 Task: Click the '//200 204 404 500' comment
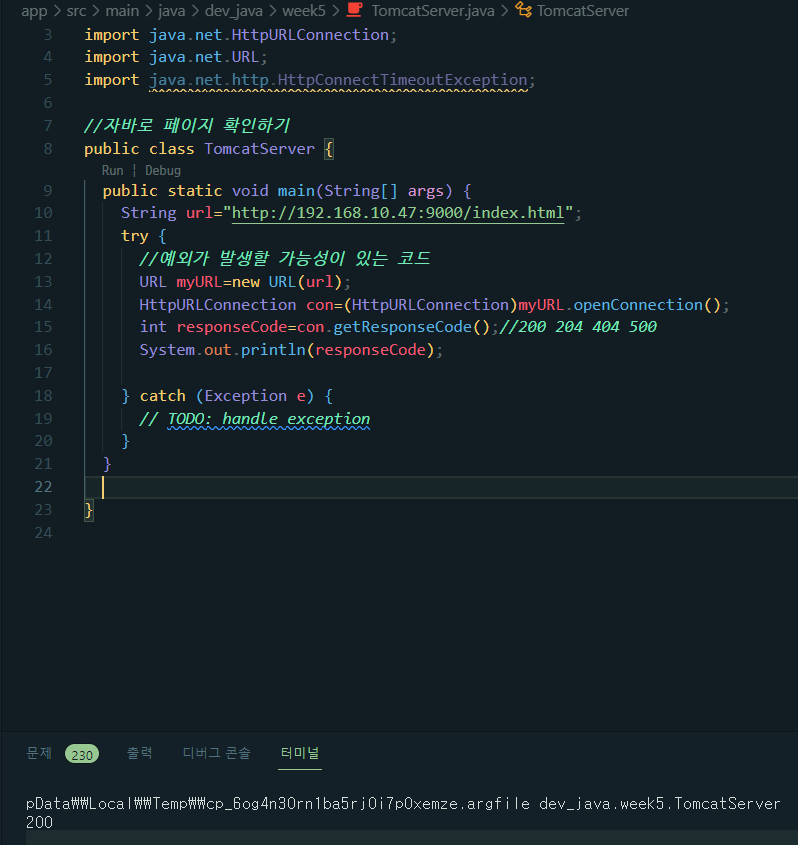pyautogui.click(x=578, y=327)
